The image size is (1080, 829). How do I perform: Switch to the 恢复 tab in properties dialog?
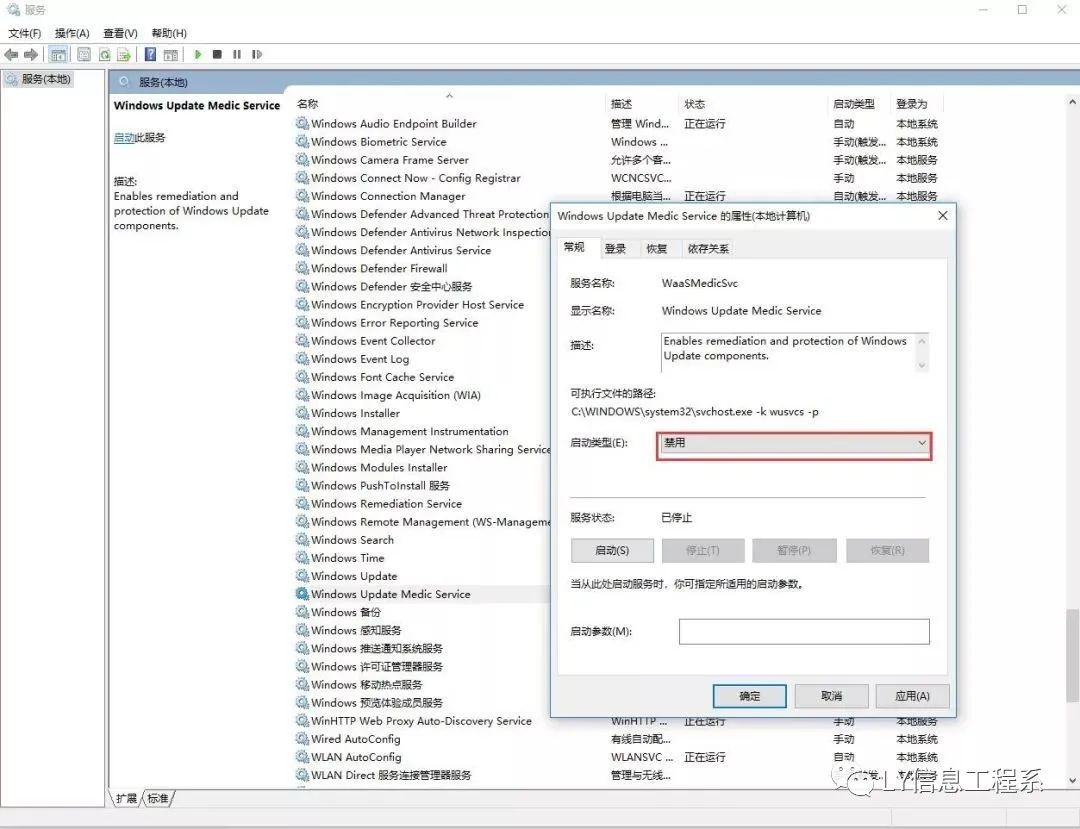click(x=657, y=249)
